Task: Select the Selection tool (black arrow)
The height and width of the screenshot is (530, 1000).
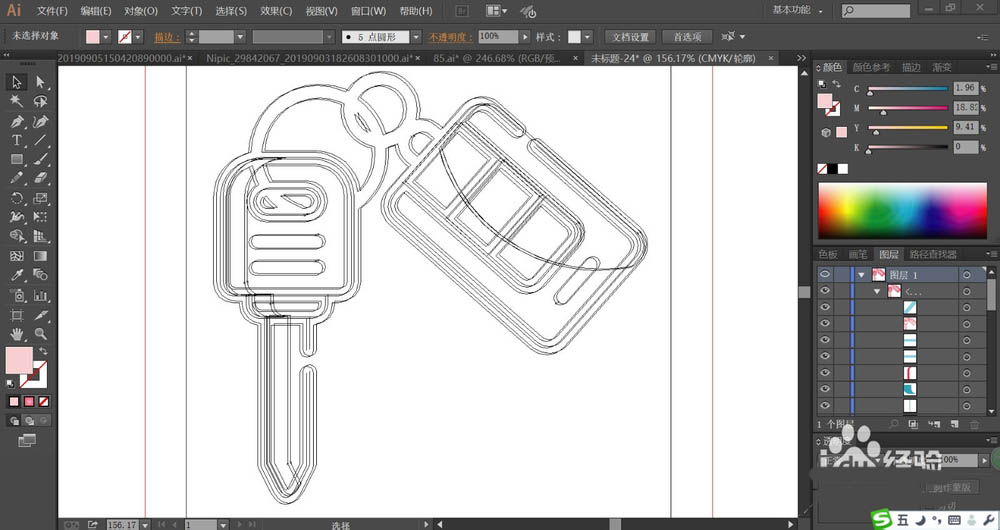Action: click(17, 82)
